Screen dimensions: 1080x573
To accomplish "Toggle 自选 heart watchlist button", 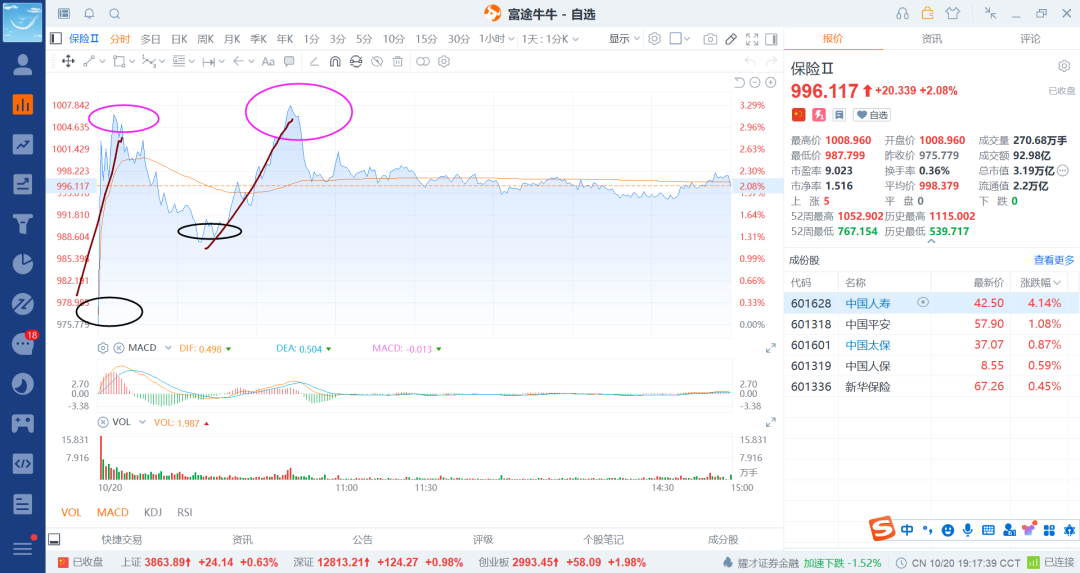I will [x=872, y=115].
